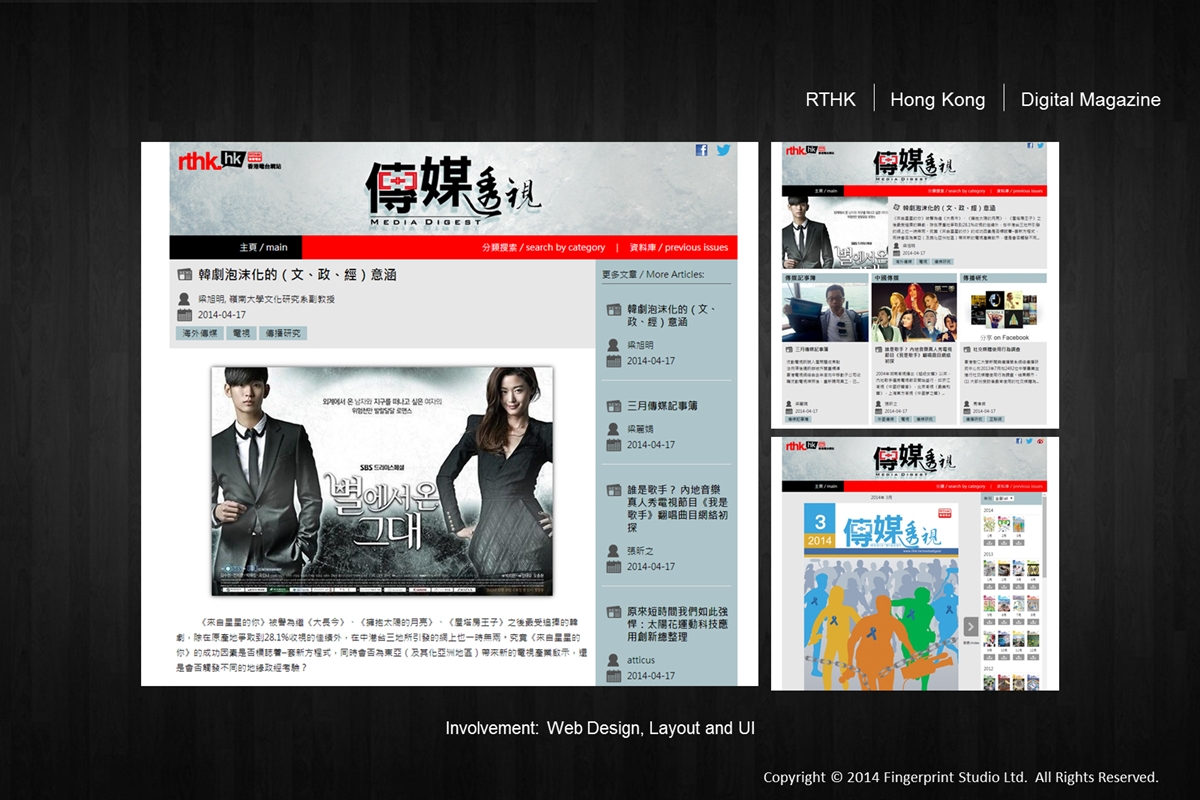Click sidebar article icon beside 三月傳媒記事簿
1200x800 pixels.
(x=614, y=407)
